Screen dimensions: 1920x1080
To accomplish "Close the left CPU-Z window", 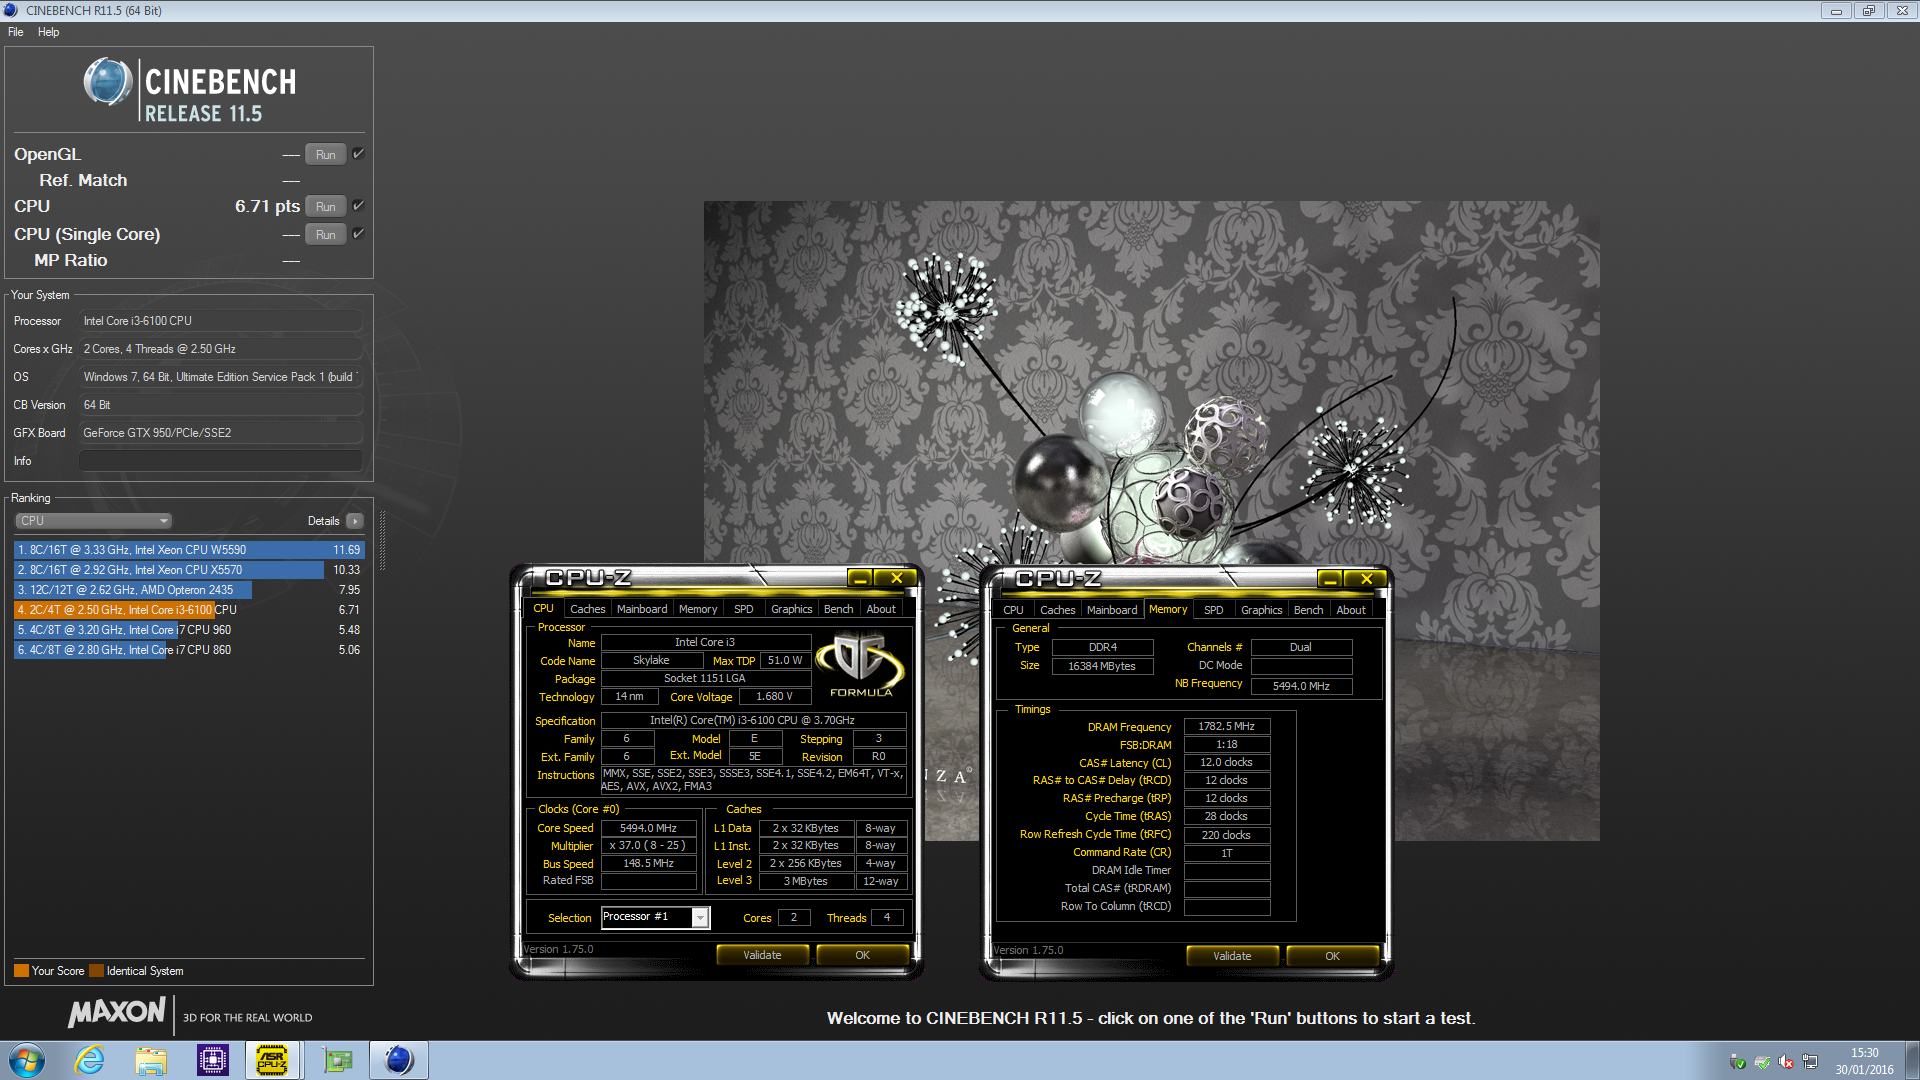I will 897,578.
